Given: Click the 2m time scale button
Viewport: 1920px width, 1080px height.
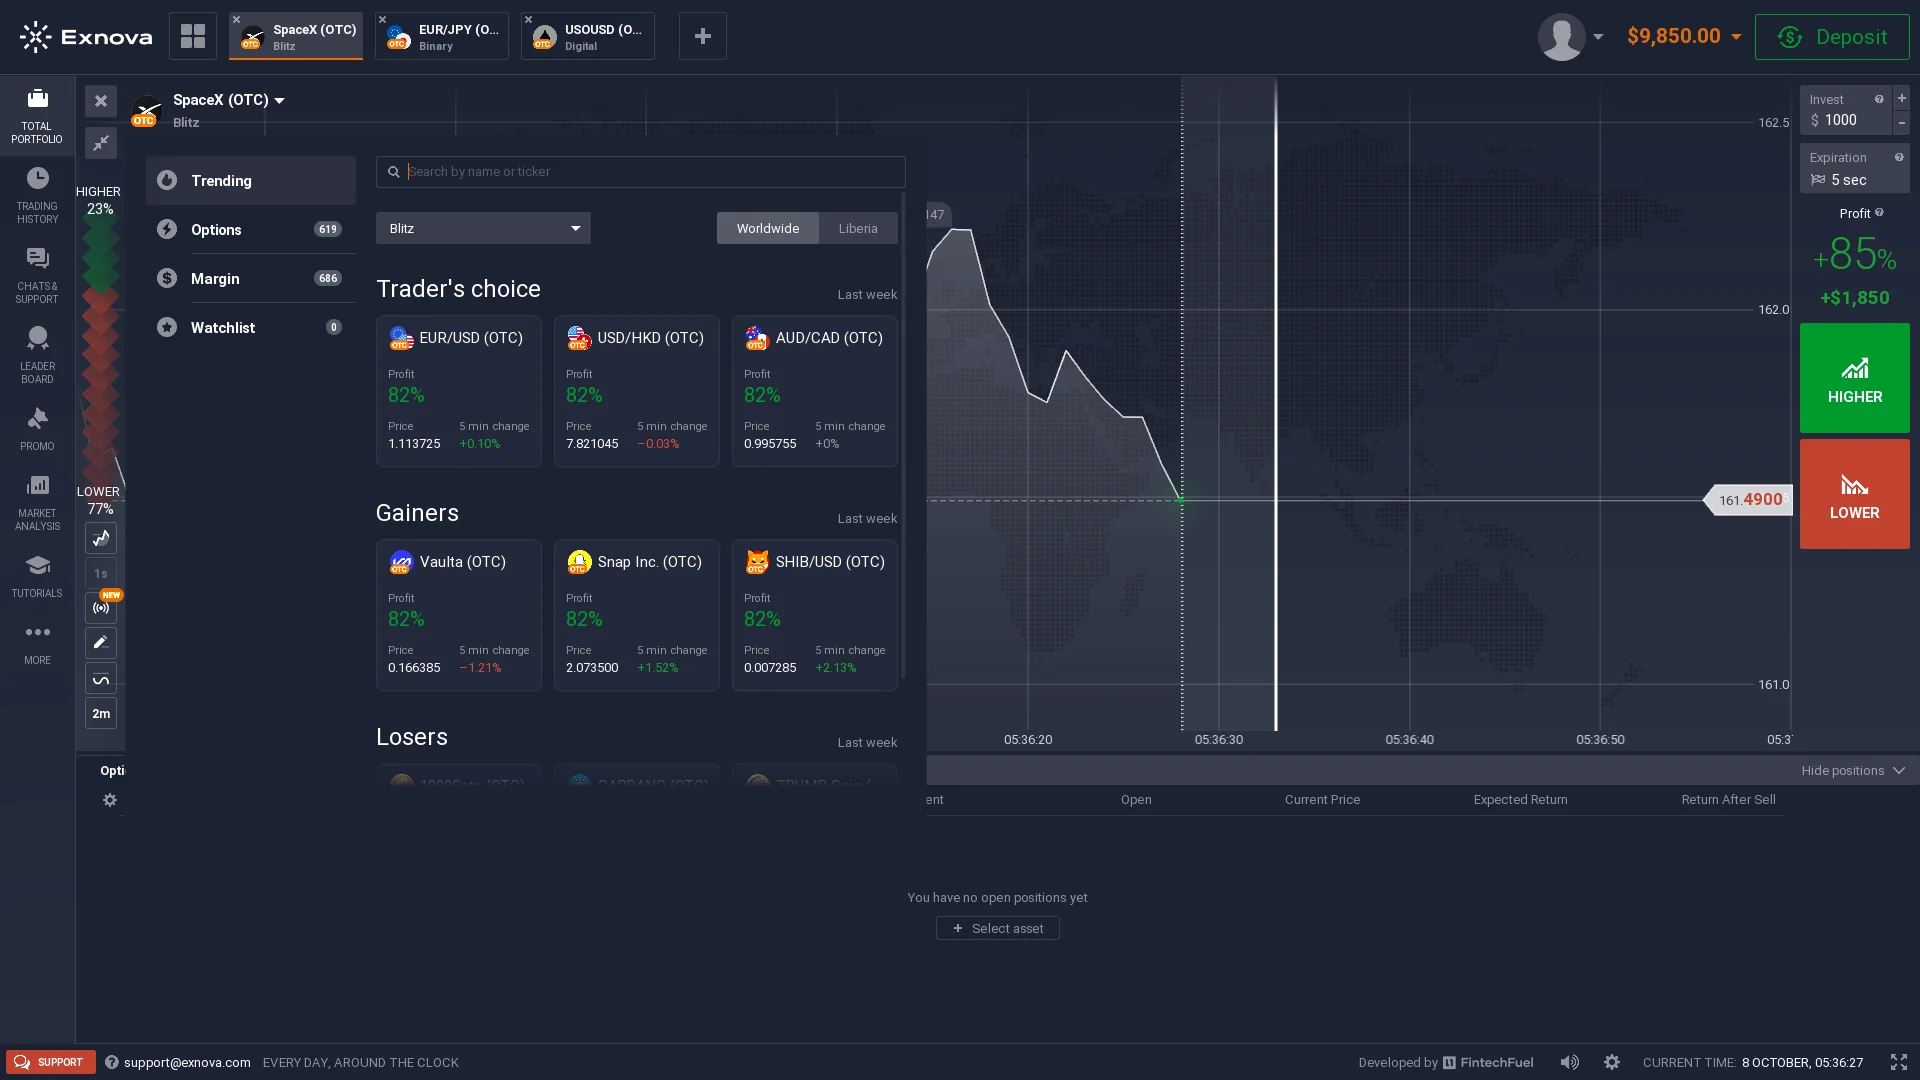Looking at the screenshot, I should [x=101, y=714].
